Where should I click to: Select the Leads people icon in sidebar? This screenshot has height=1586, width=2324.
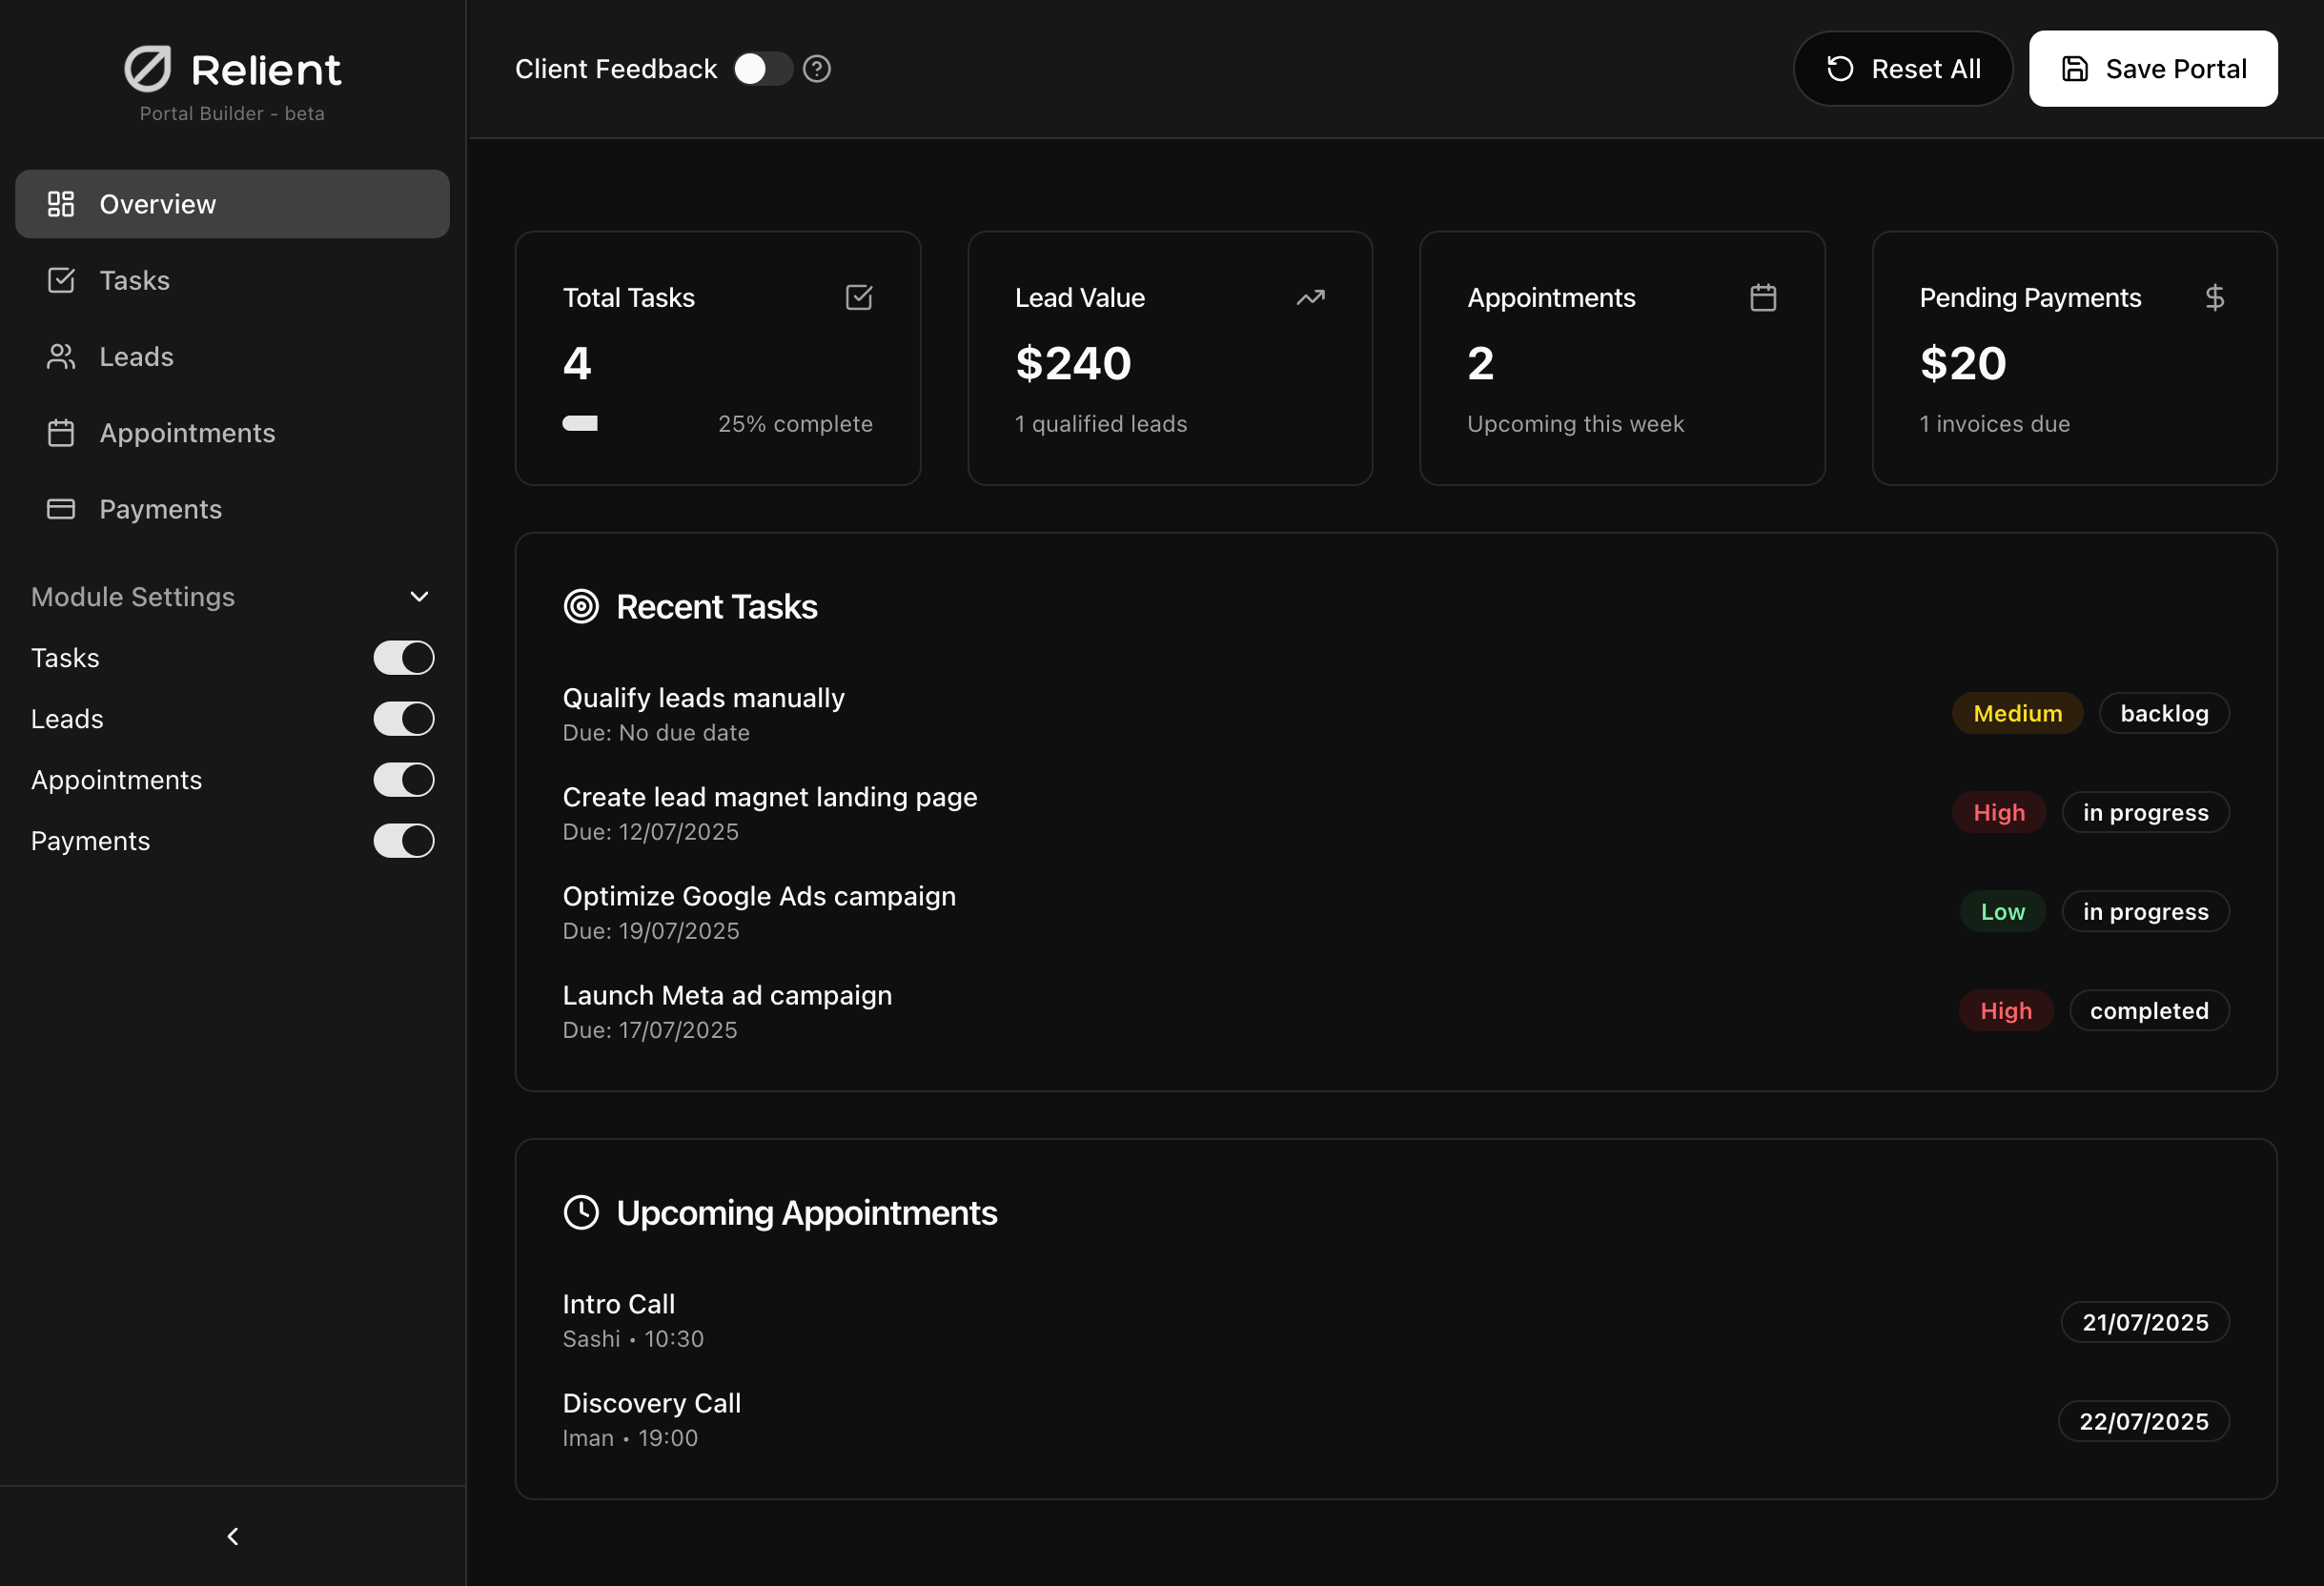(x=61, y=356)
